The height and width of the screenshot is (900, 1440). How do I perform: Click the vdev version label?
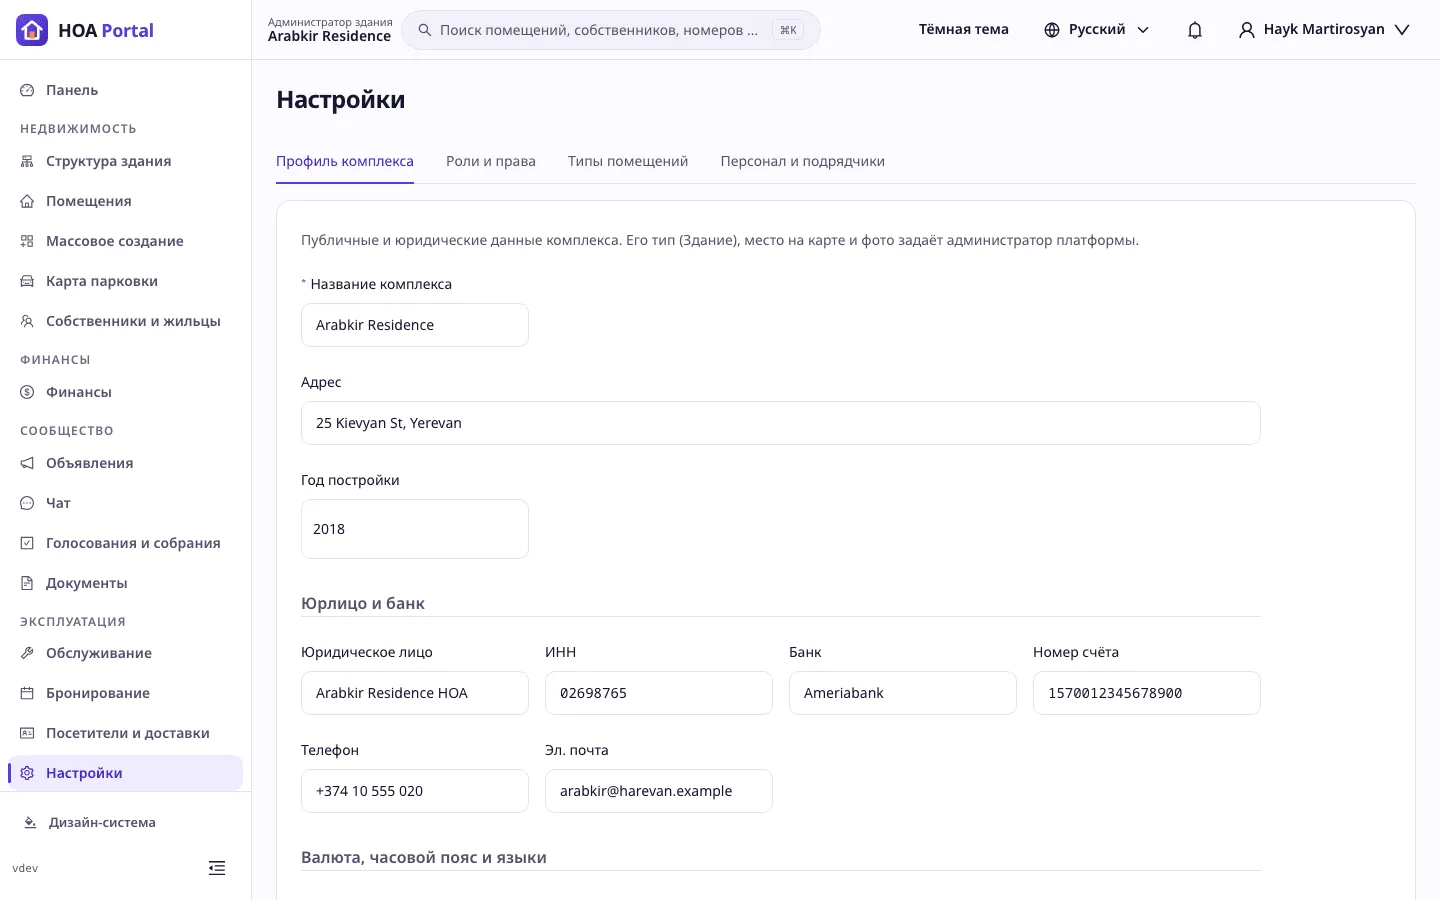(x=25, y=868)
